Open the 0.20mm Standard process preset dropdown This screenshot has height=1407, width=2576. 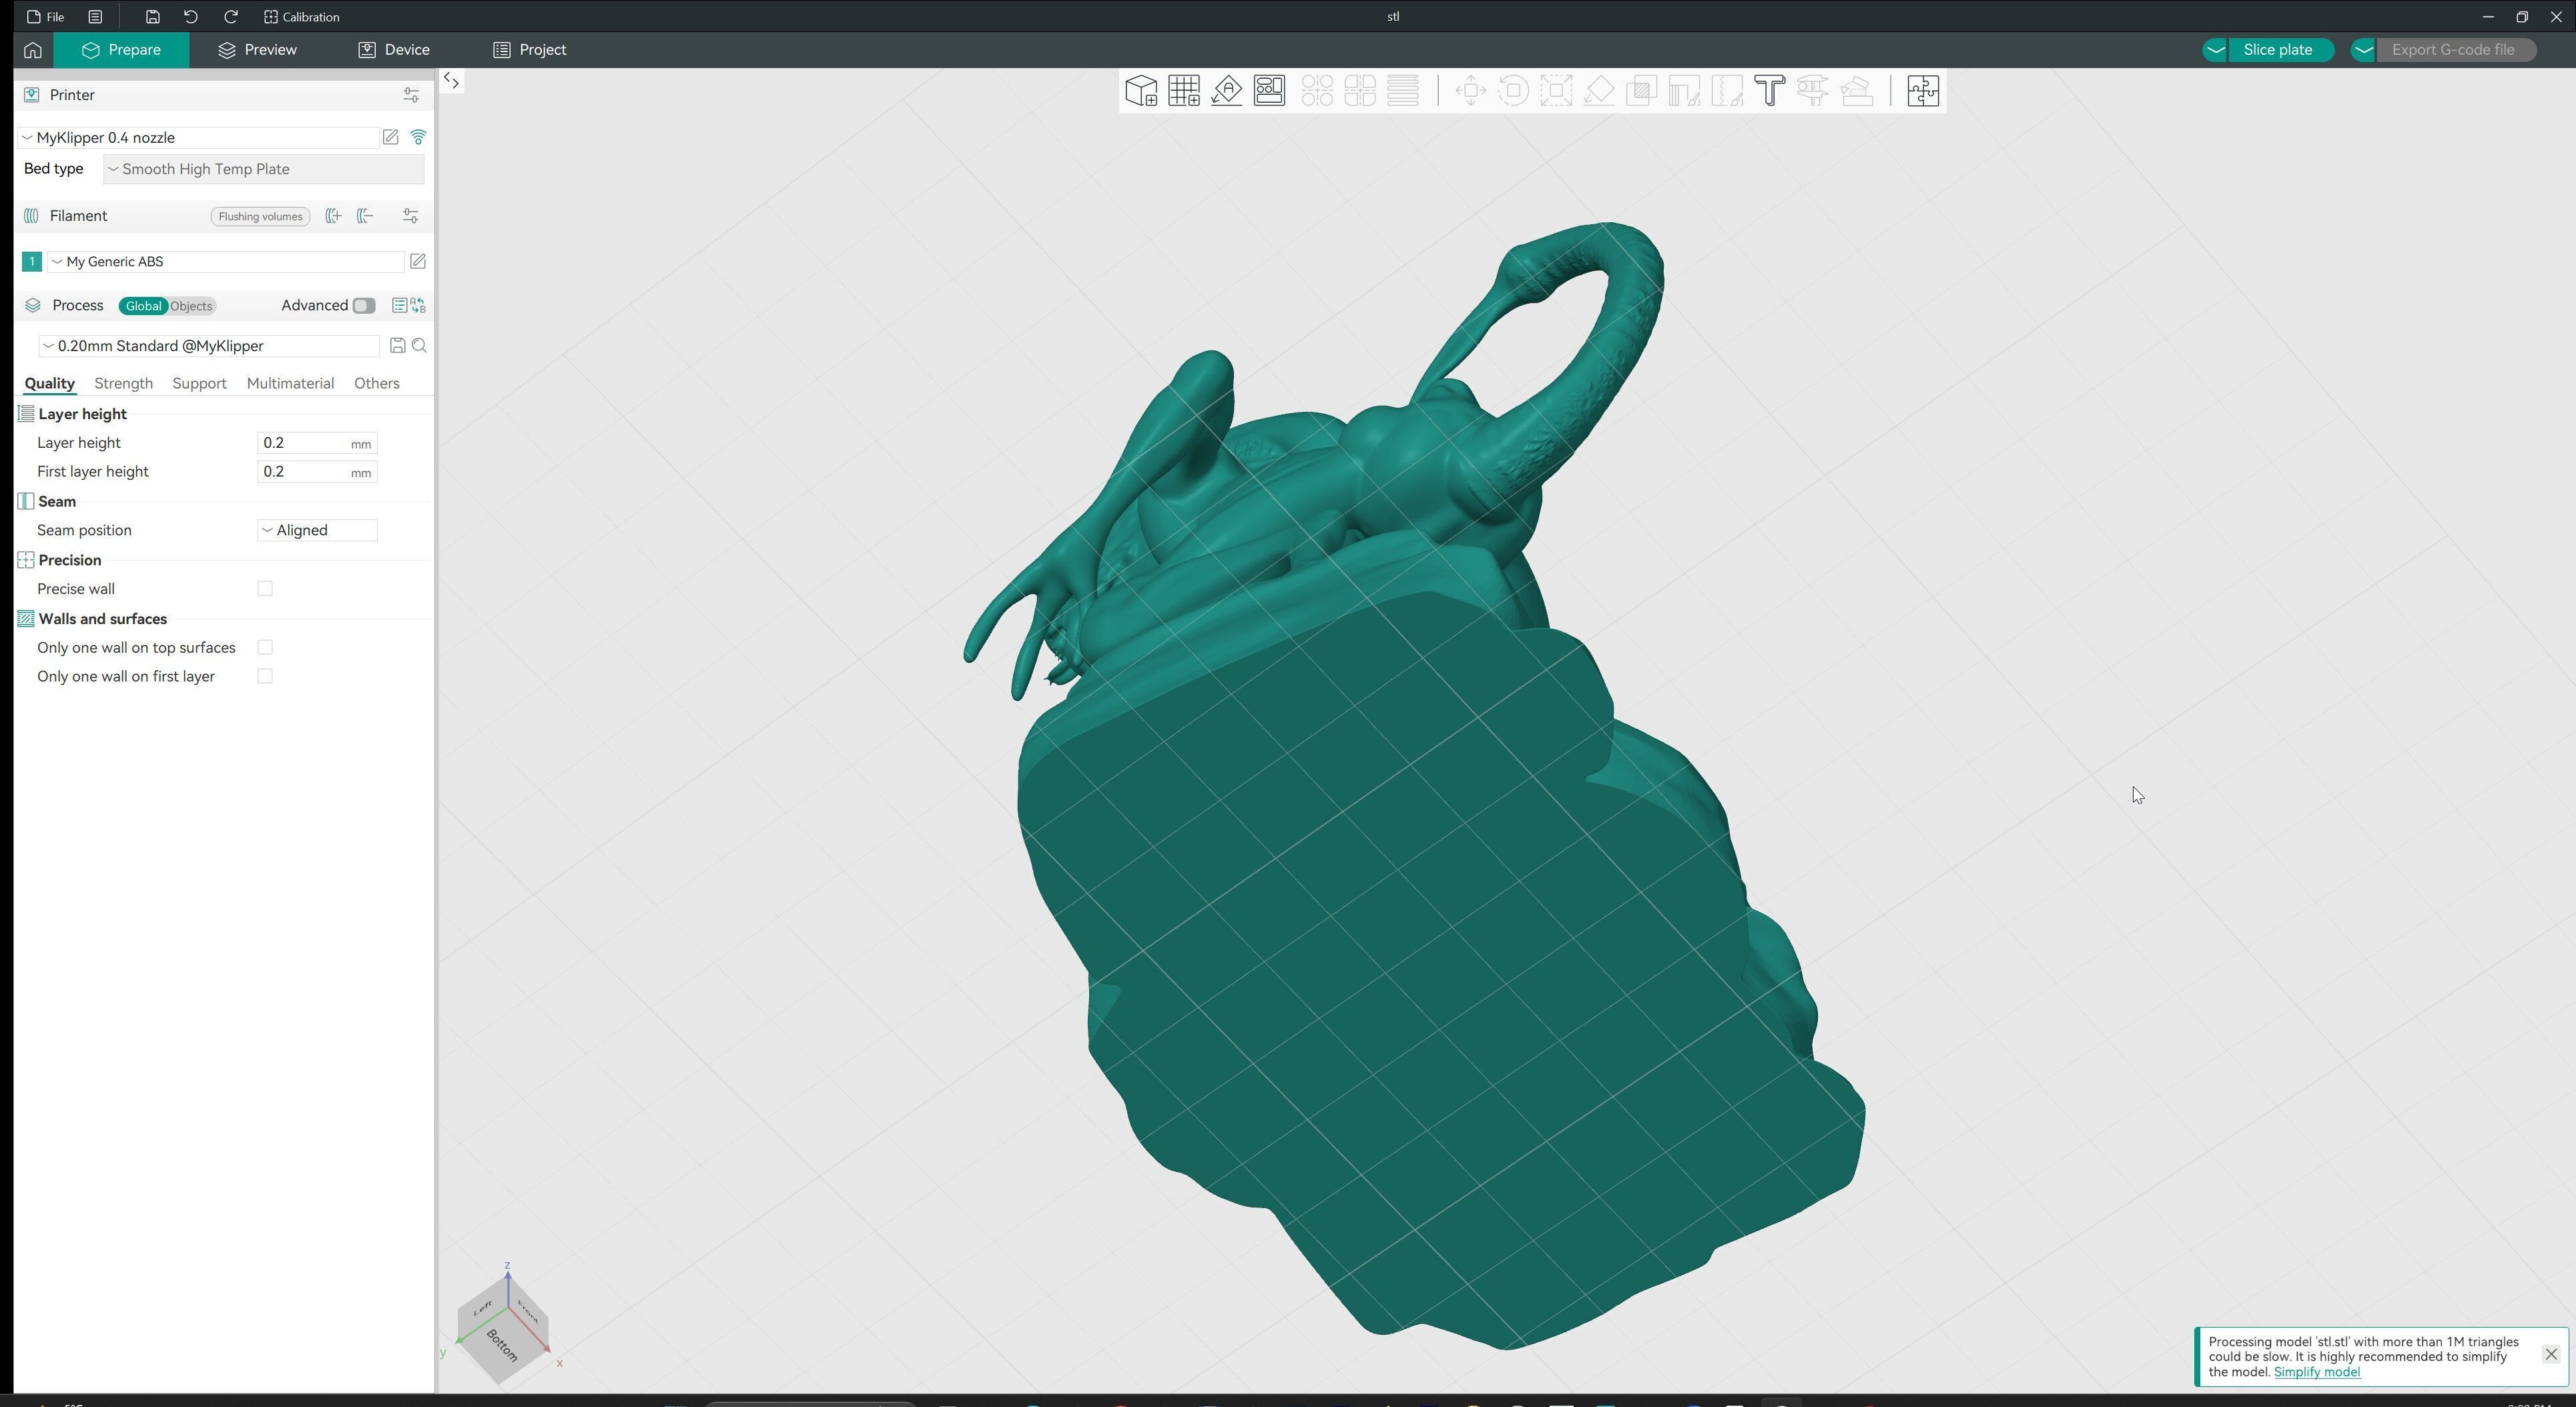point(209,346)
